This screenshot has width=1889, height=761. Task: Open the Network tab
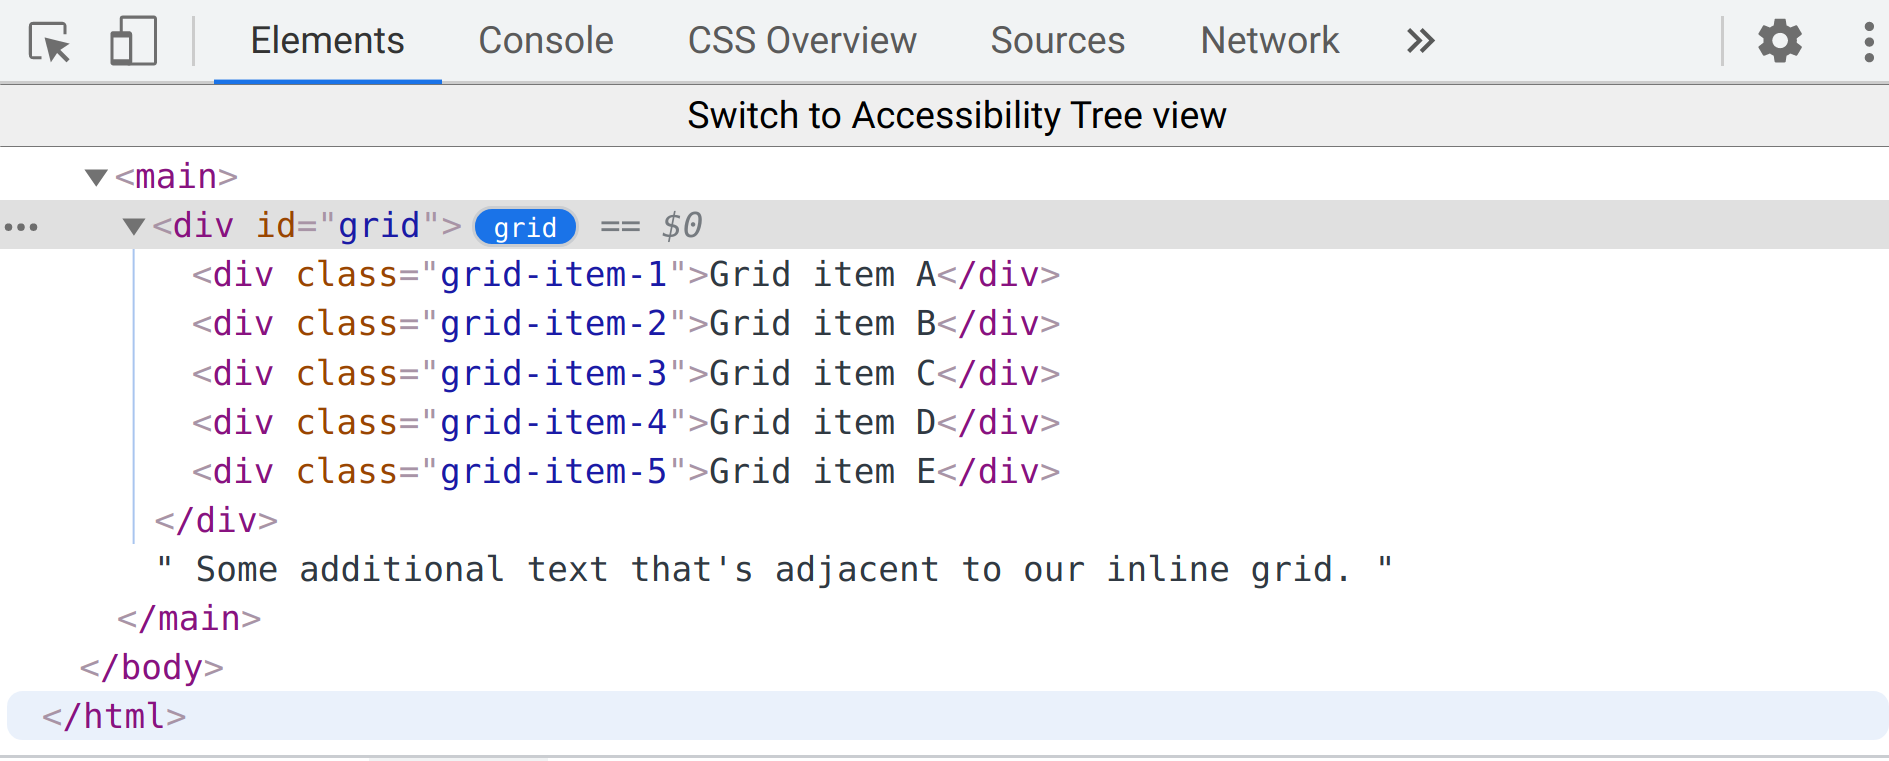[x=1270, y=41]
